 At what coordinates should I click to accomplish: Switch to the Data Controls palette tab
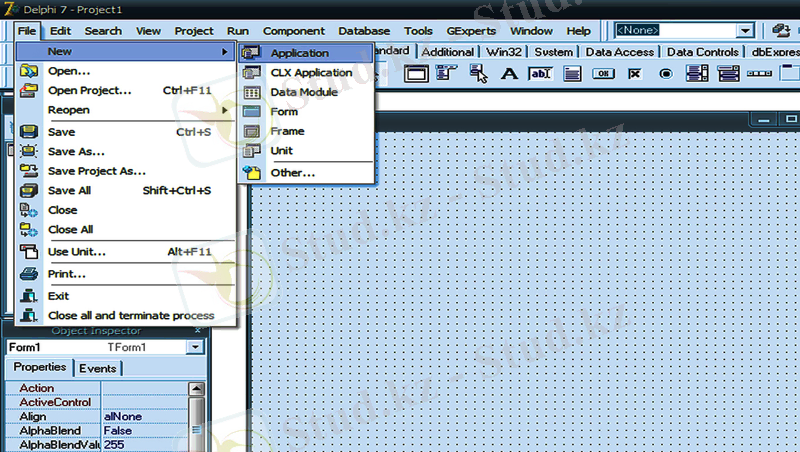point(703,52)
